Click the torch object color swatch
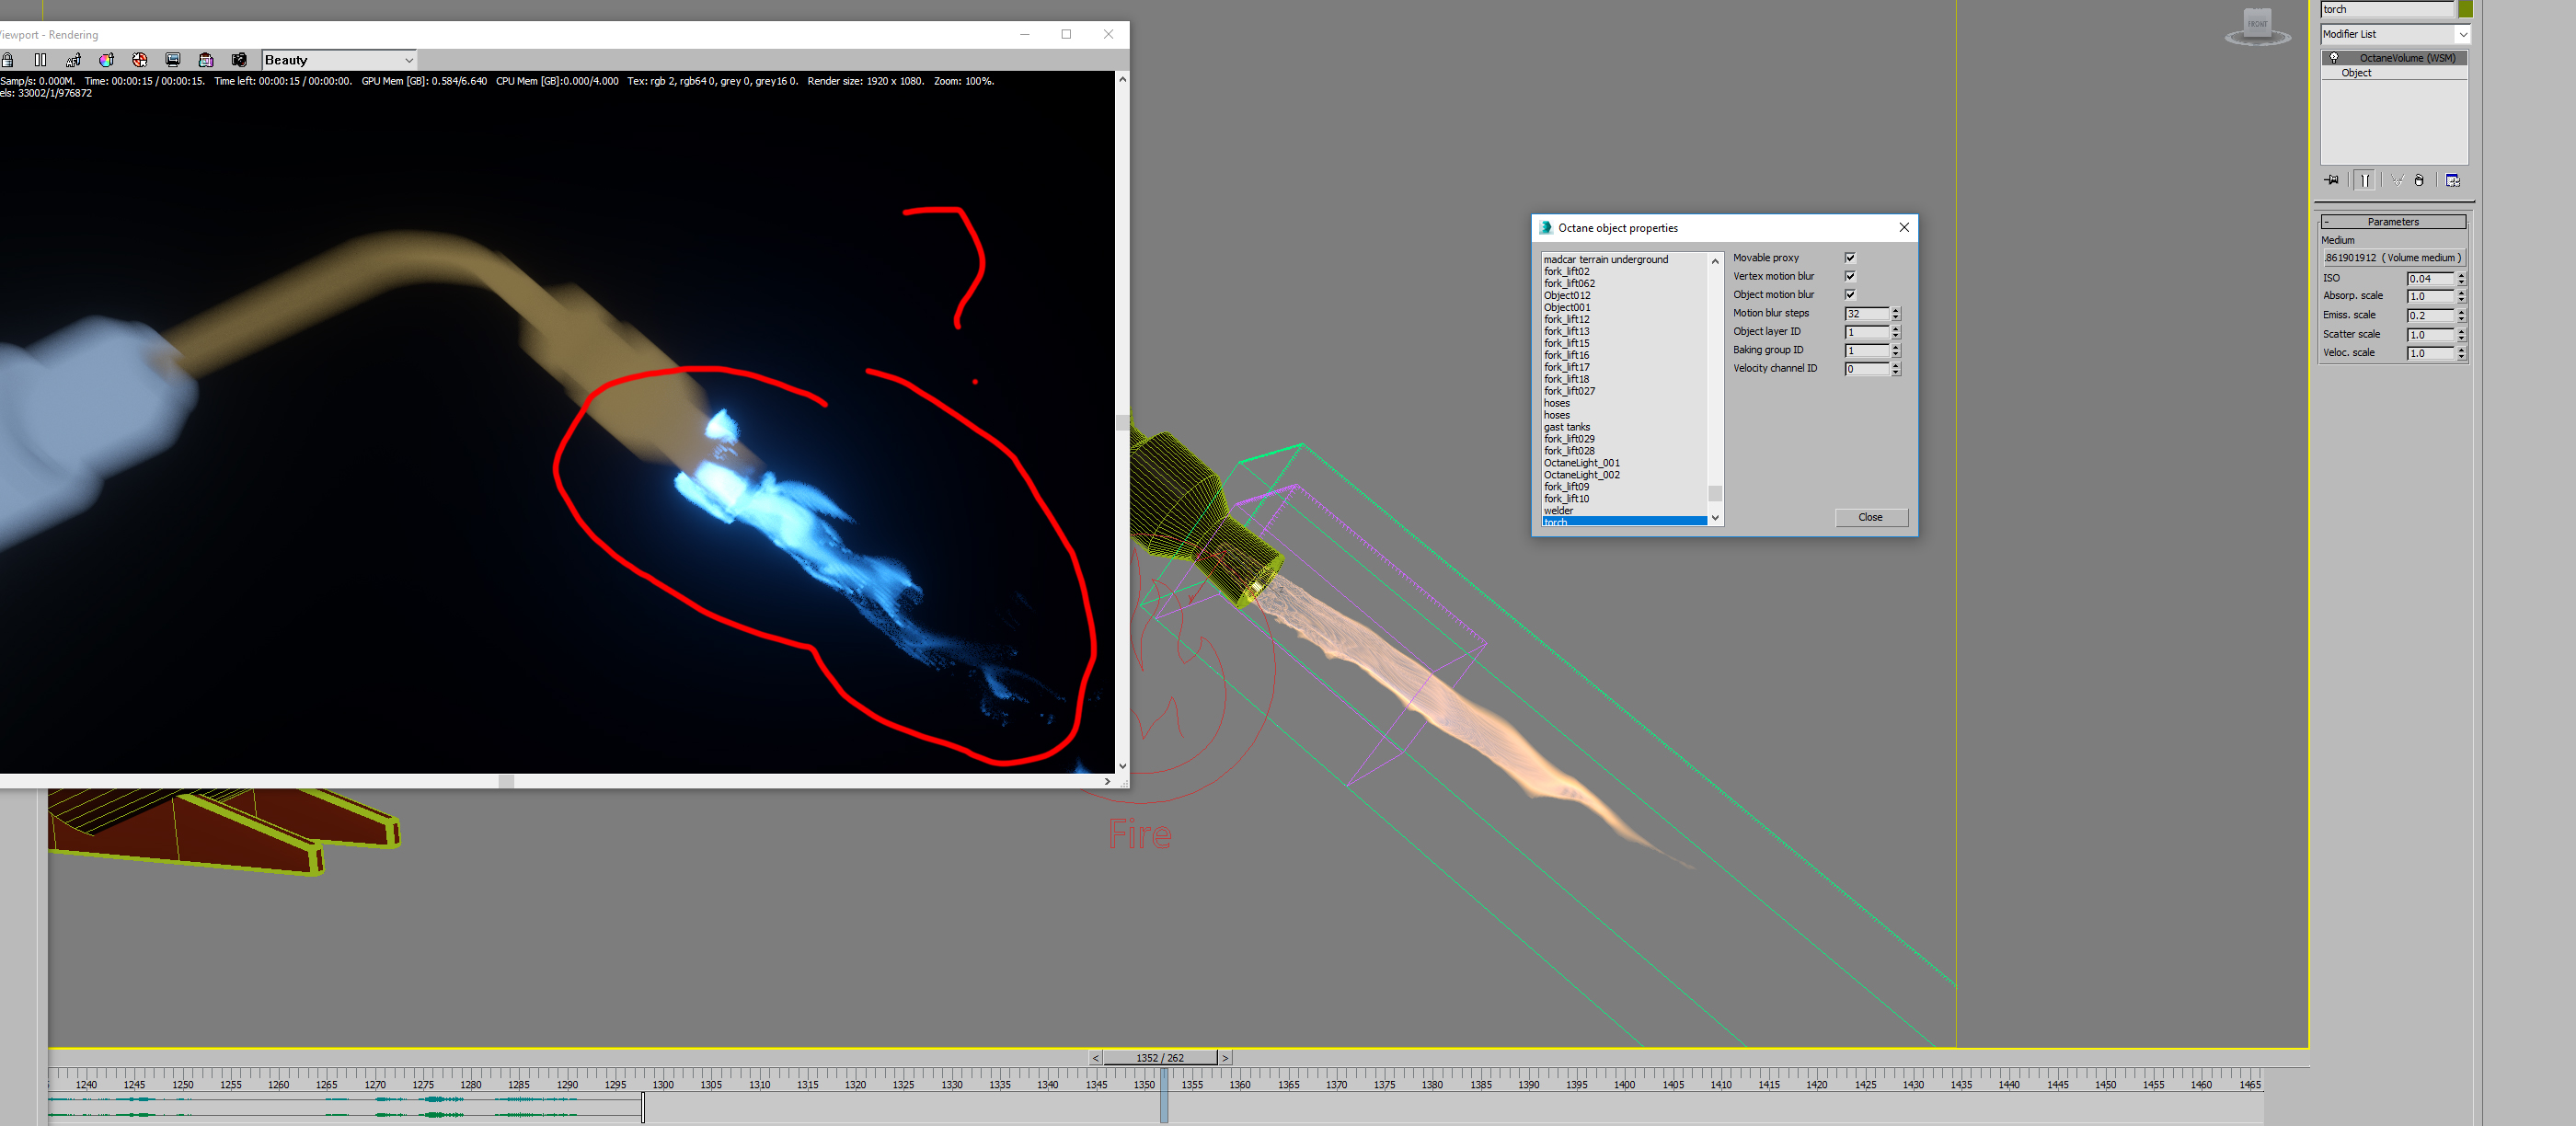 (x=2466, y=9)
